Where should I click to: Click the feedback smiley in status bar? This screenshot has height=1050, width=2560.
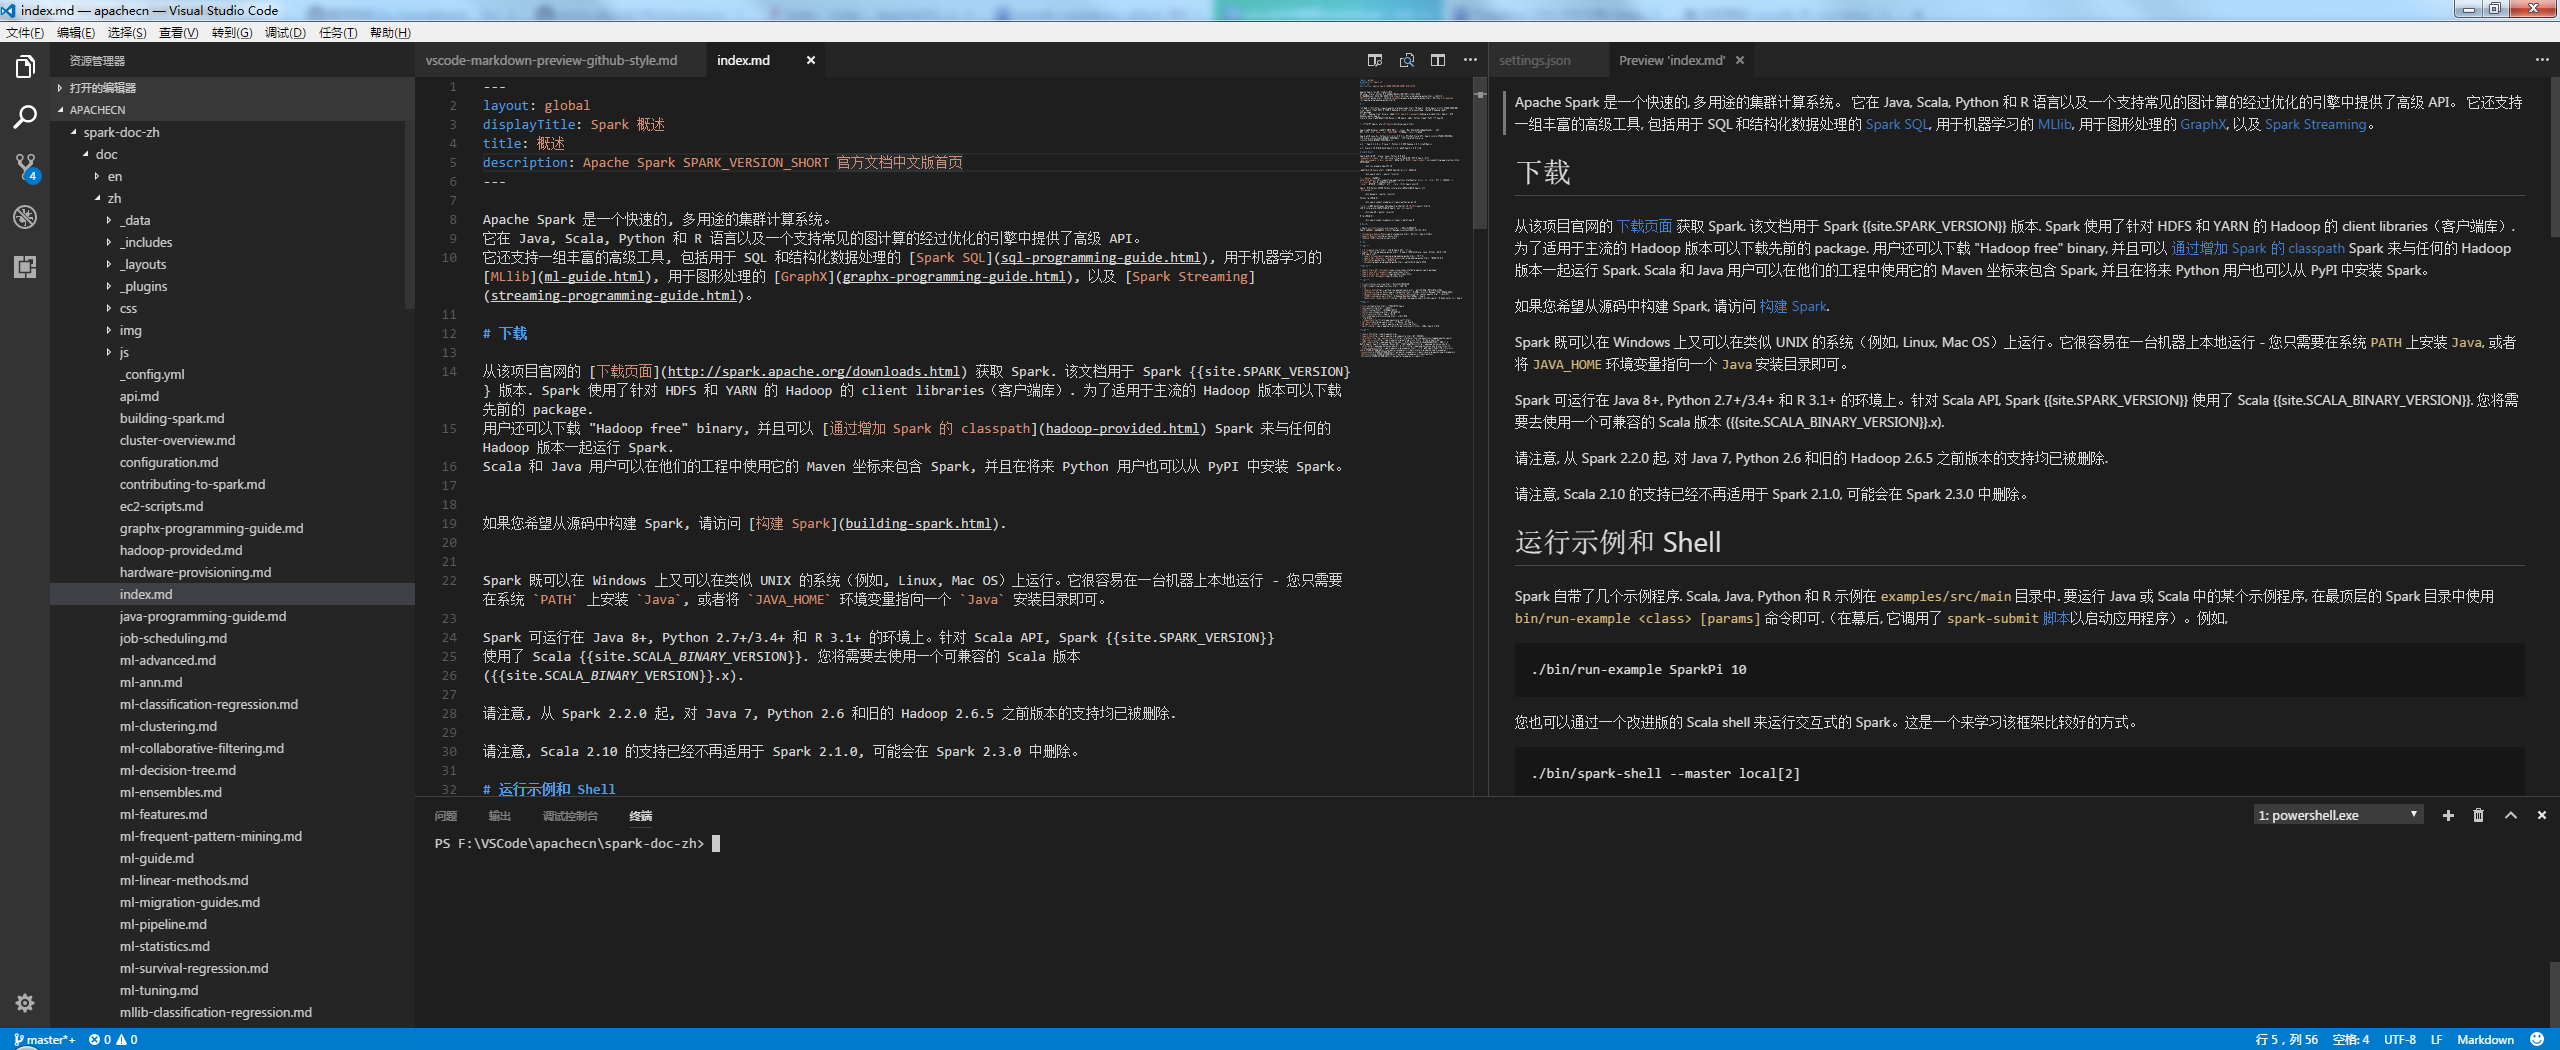point(2537,1039)
